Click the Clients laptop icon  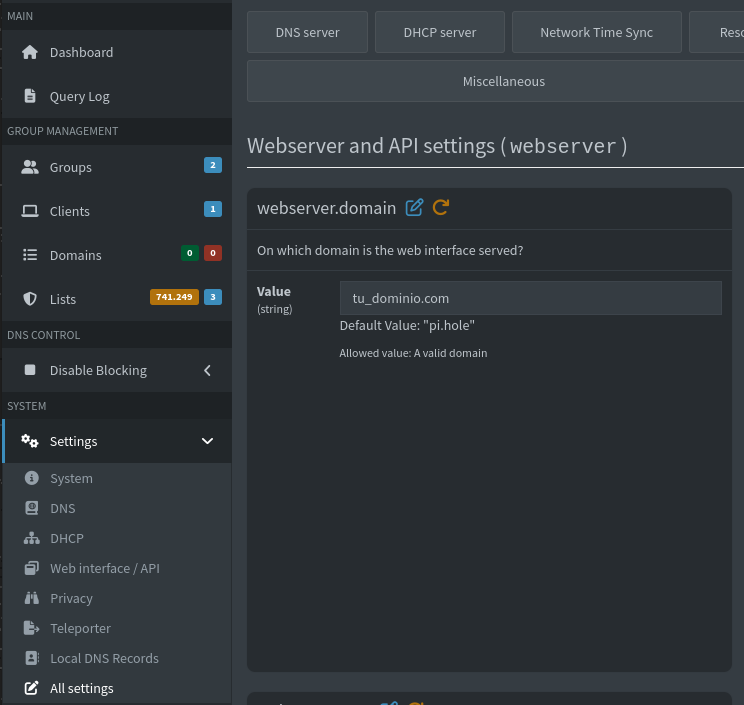(x=30, y=211)
